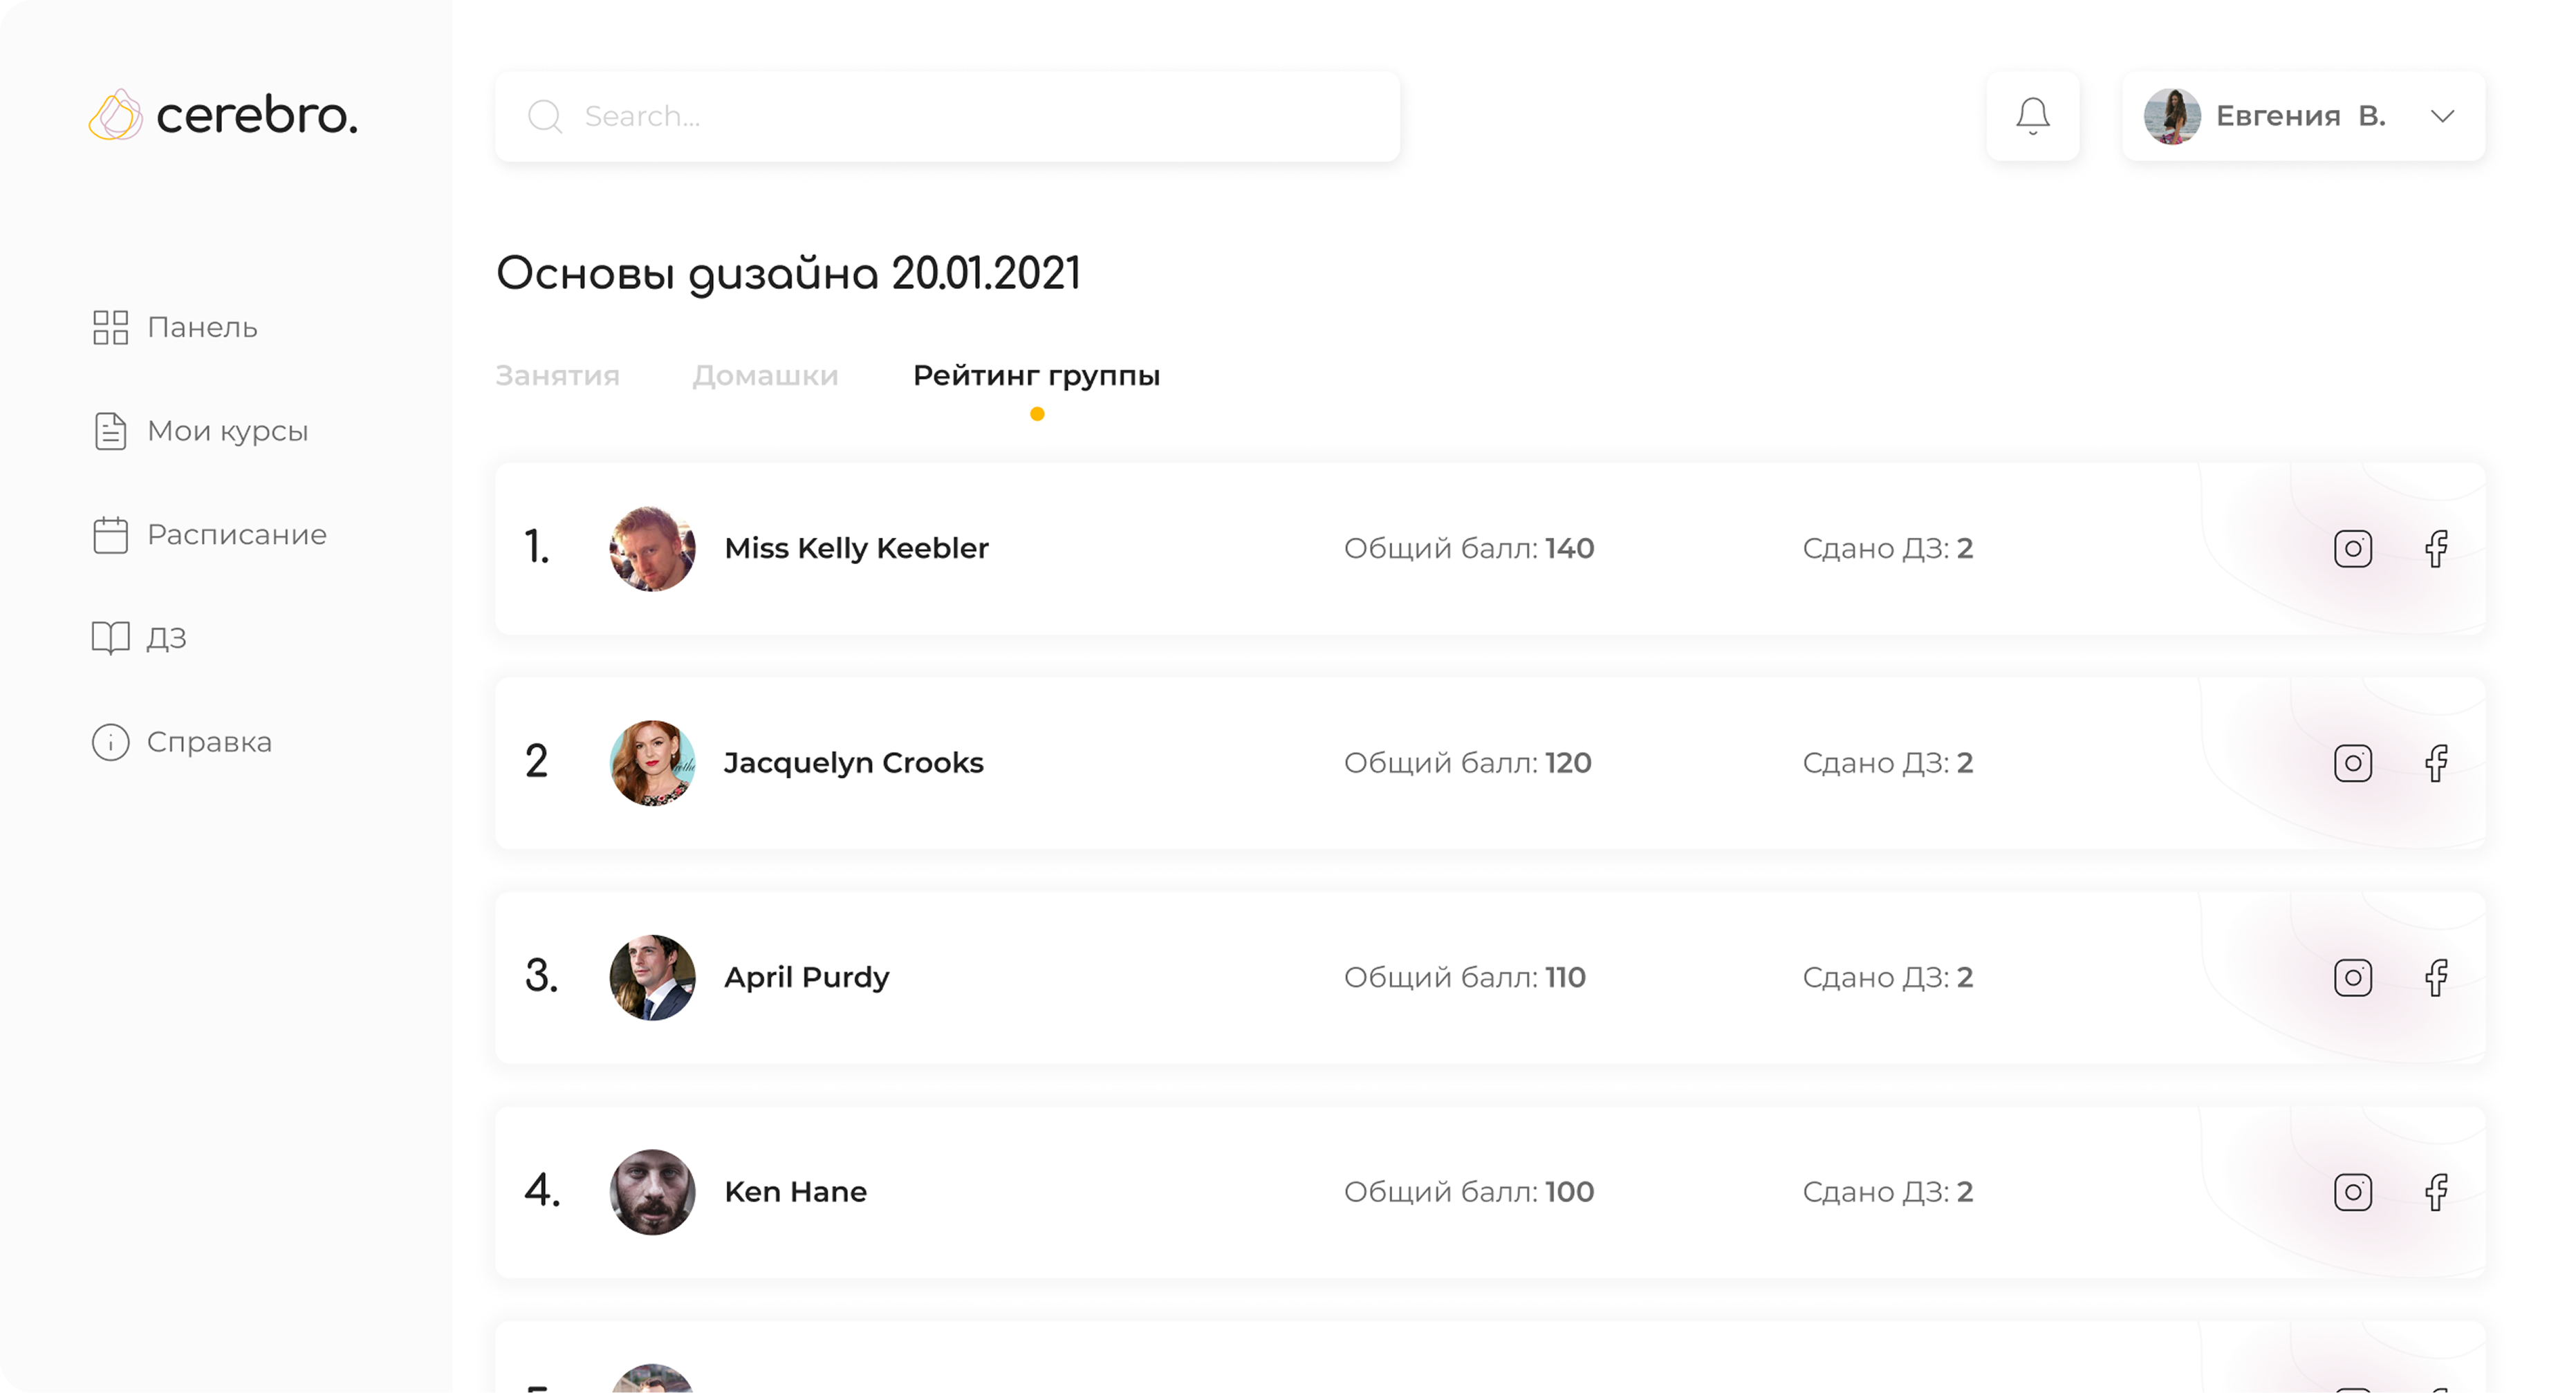Open Facebook link for Jacquelyn Crooks

click(2436, 763)
